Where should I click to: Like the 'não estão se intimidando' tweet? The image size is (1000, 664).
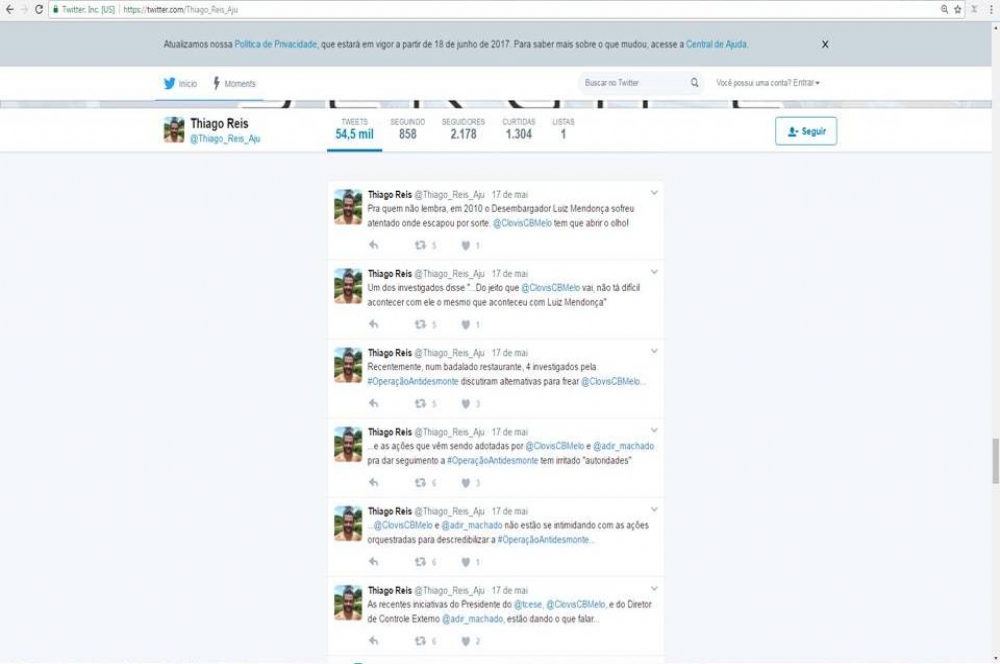coord(466,562)
